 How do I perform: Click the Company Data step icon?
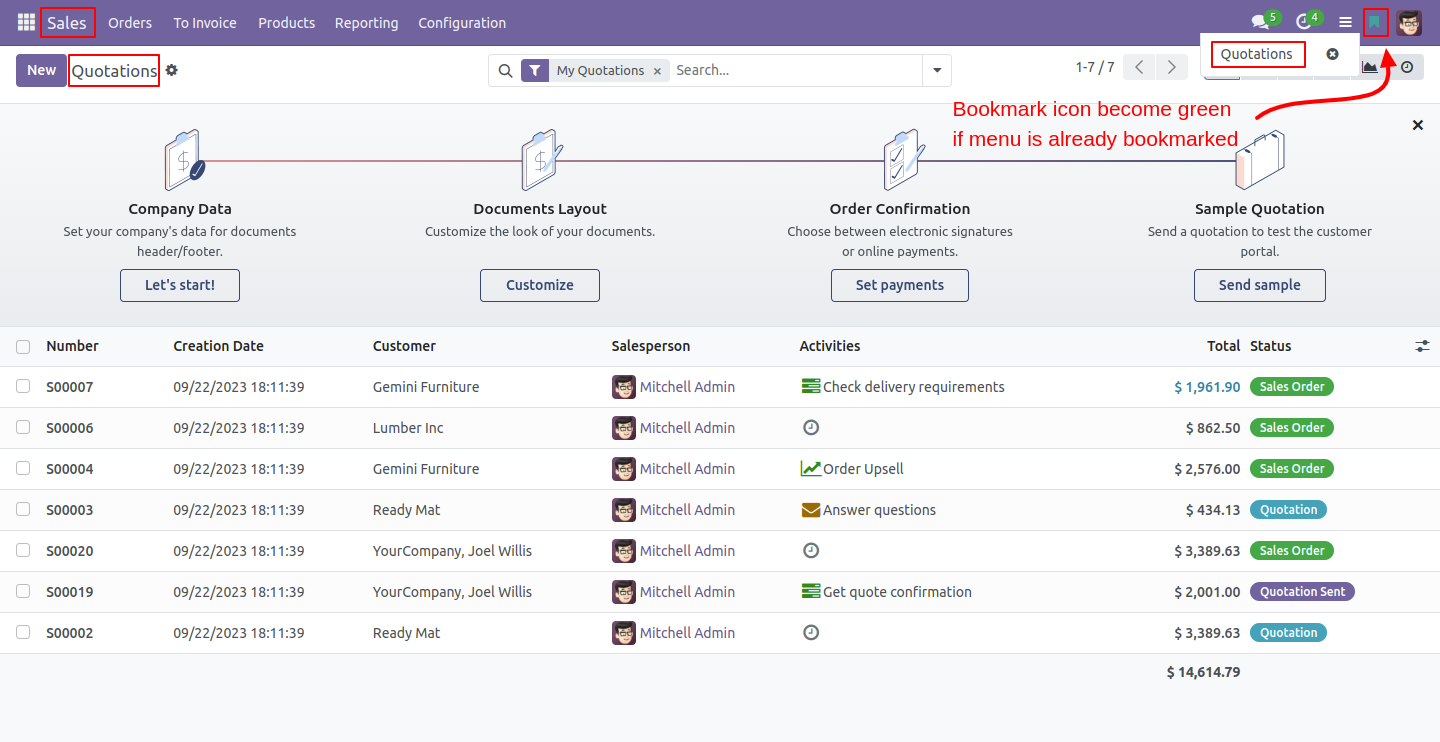pyautogui.click(x=183, y=160)
